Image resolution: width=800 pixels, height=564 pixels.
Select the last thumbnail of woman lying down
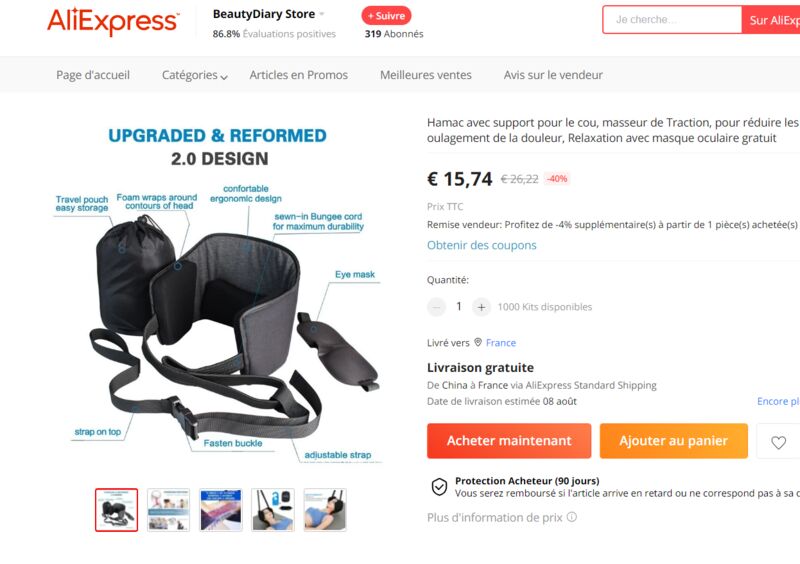325,510
